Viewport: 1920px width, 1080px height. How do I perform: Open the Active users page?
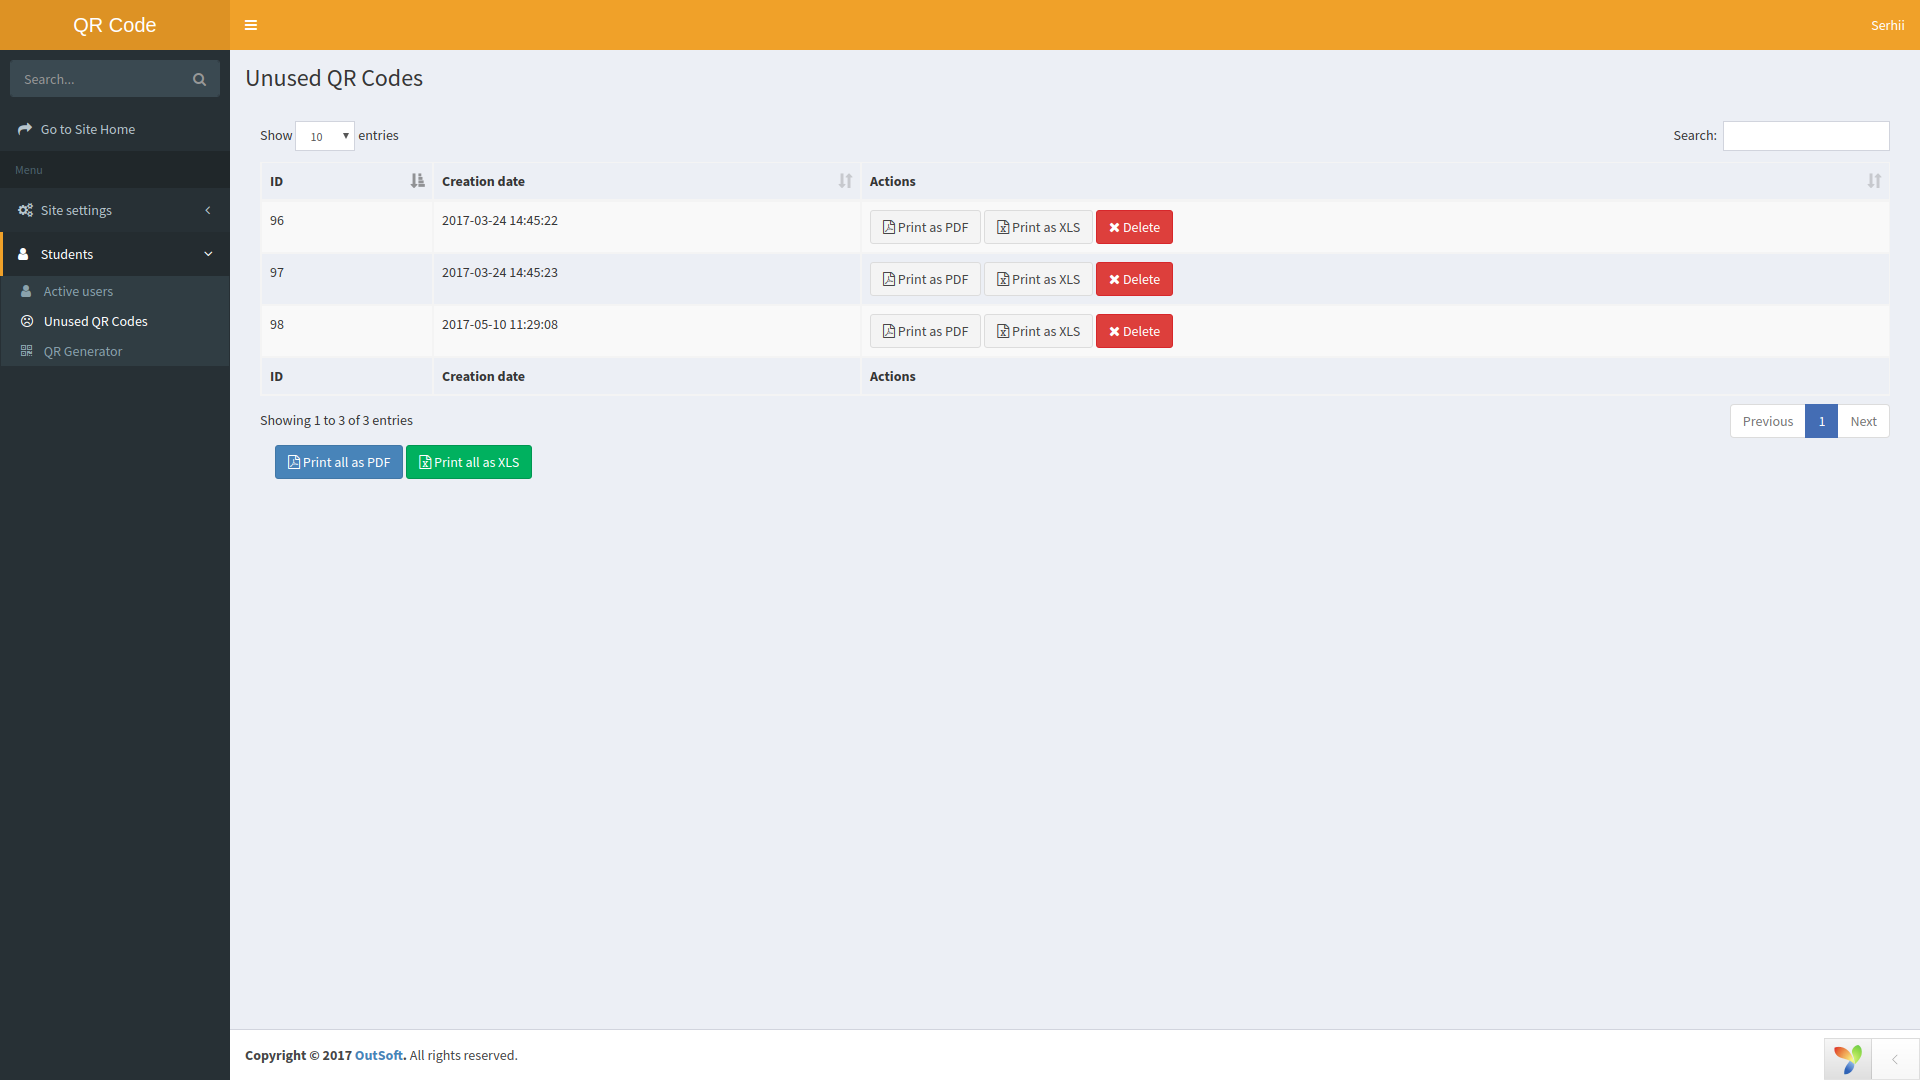[78, 291]
